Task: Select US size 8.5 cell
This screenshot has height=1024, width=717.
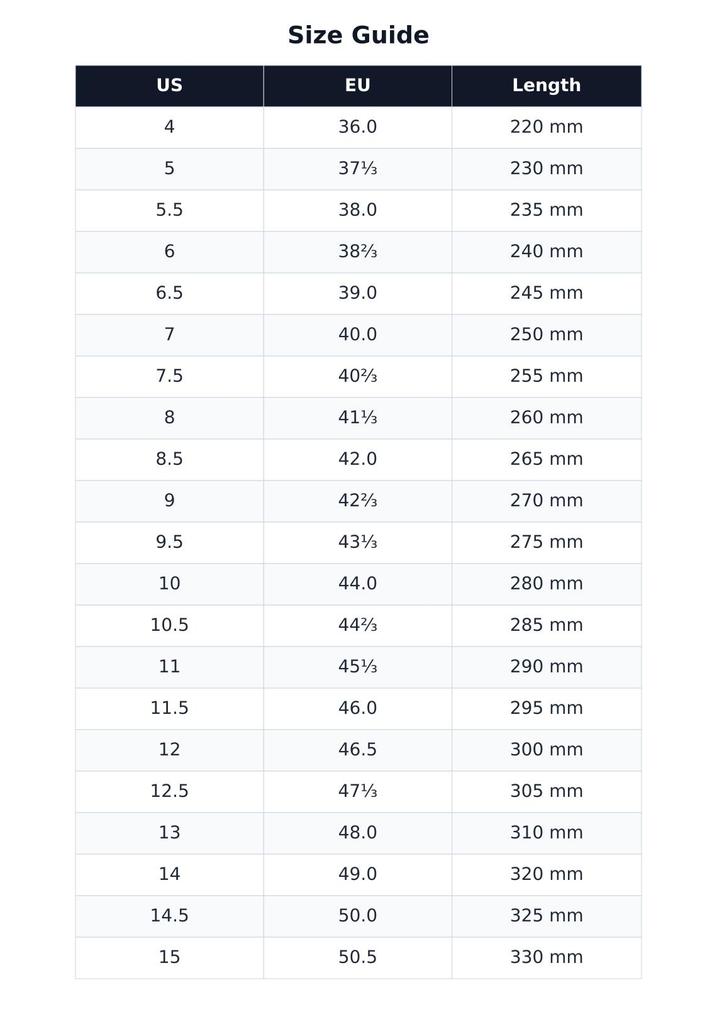Action: pyautogui.click(x=169, y=459)
